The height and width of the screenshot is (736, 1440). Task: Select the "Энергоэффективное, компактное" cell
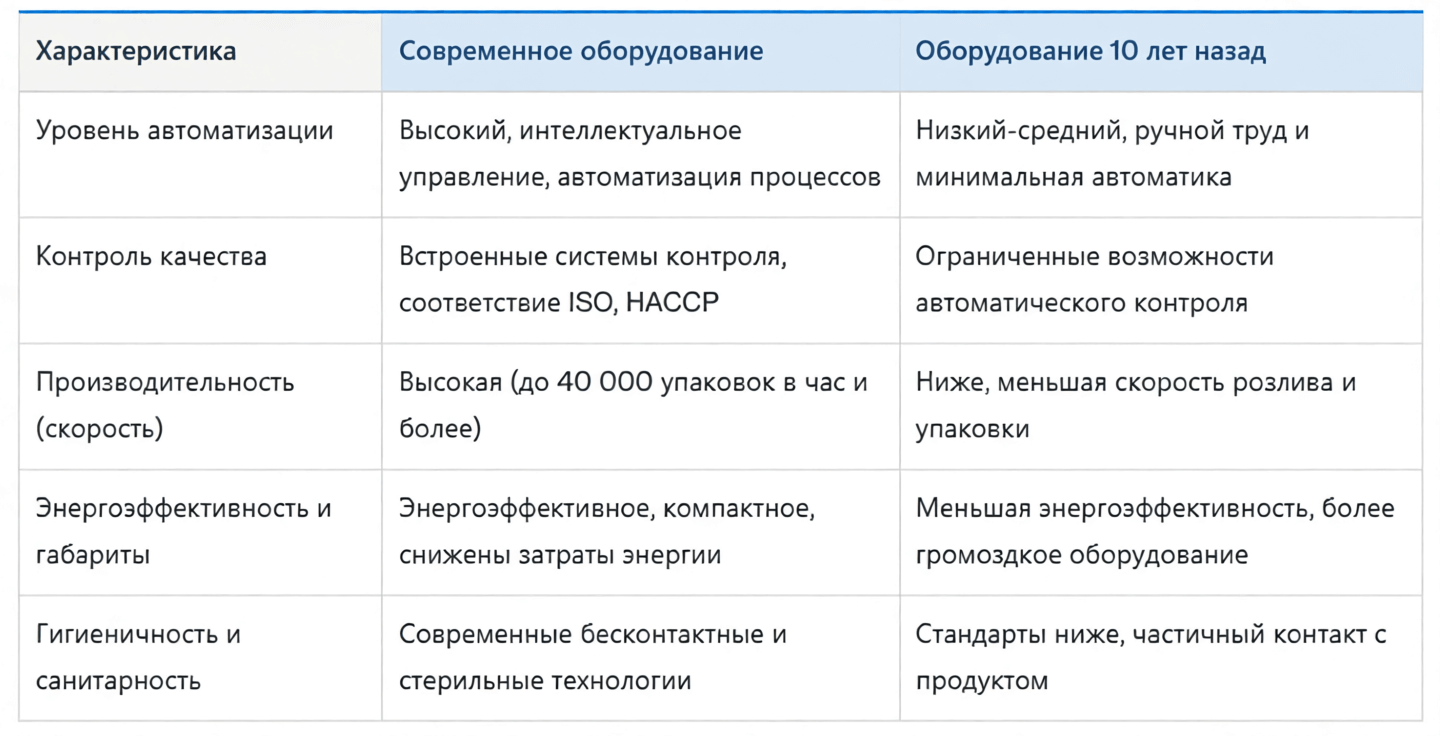[x=606, y=531]
